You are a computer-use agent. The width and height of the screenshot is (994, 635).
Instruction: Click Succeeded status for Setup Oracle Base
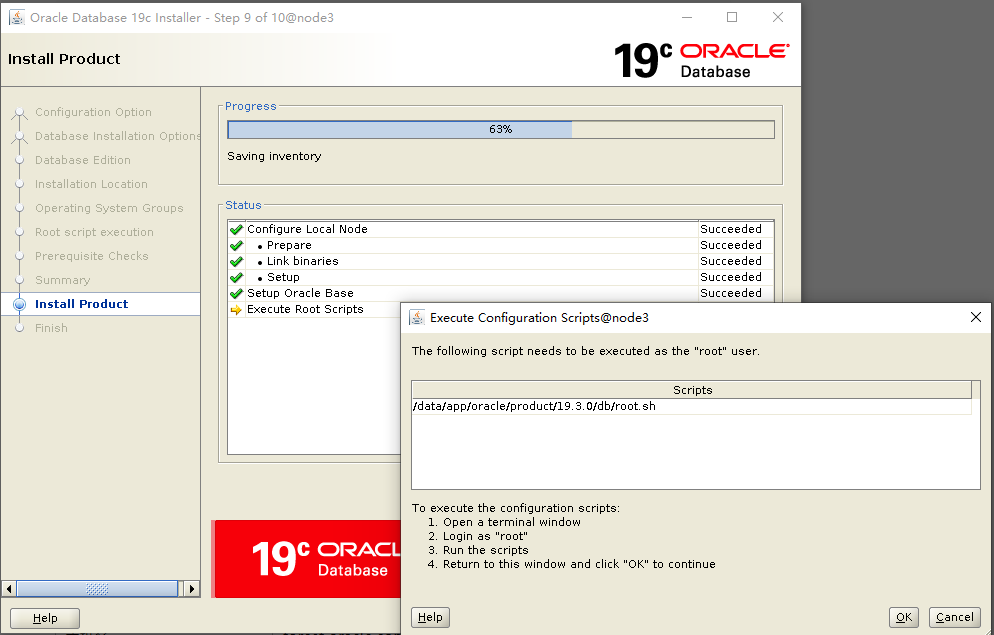pyautogui.click(x=731, y=293)
